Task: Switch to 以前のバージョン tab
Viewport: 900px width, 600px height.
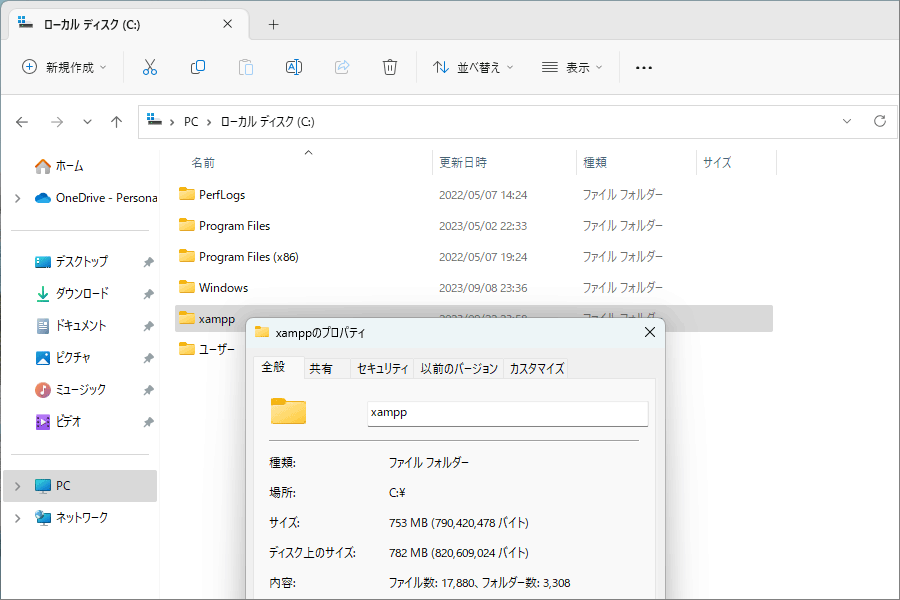Action: pos(459,369)
